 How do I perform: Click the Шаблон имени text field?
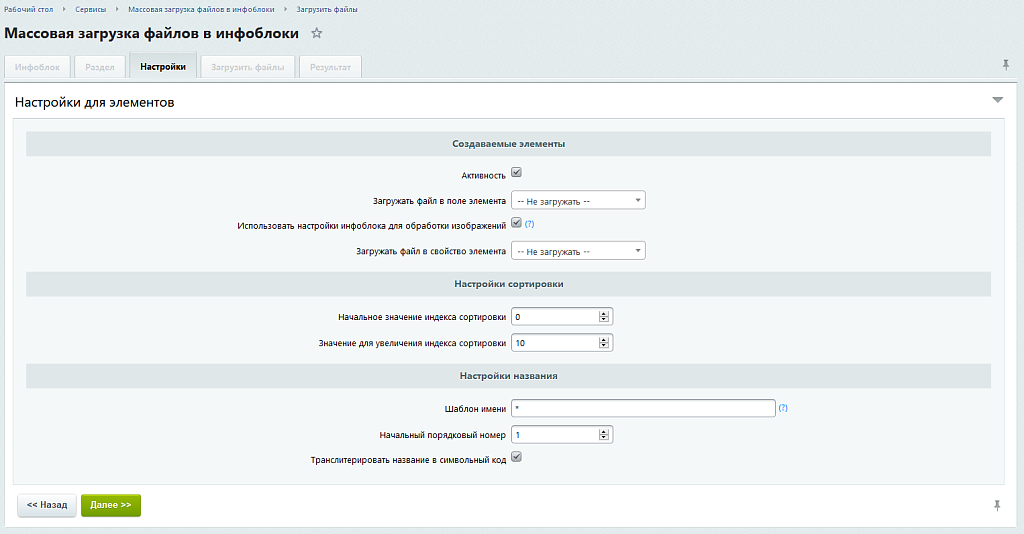tap(643, 408)
